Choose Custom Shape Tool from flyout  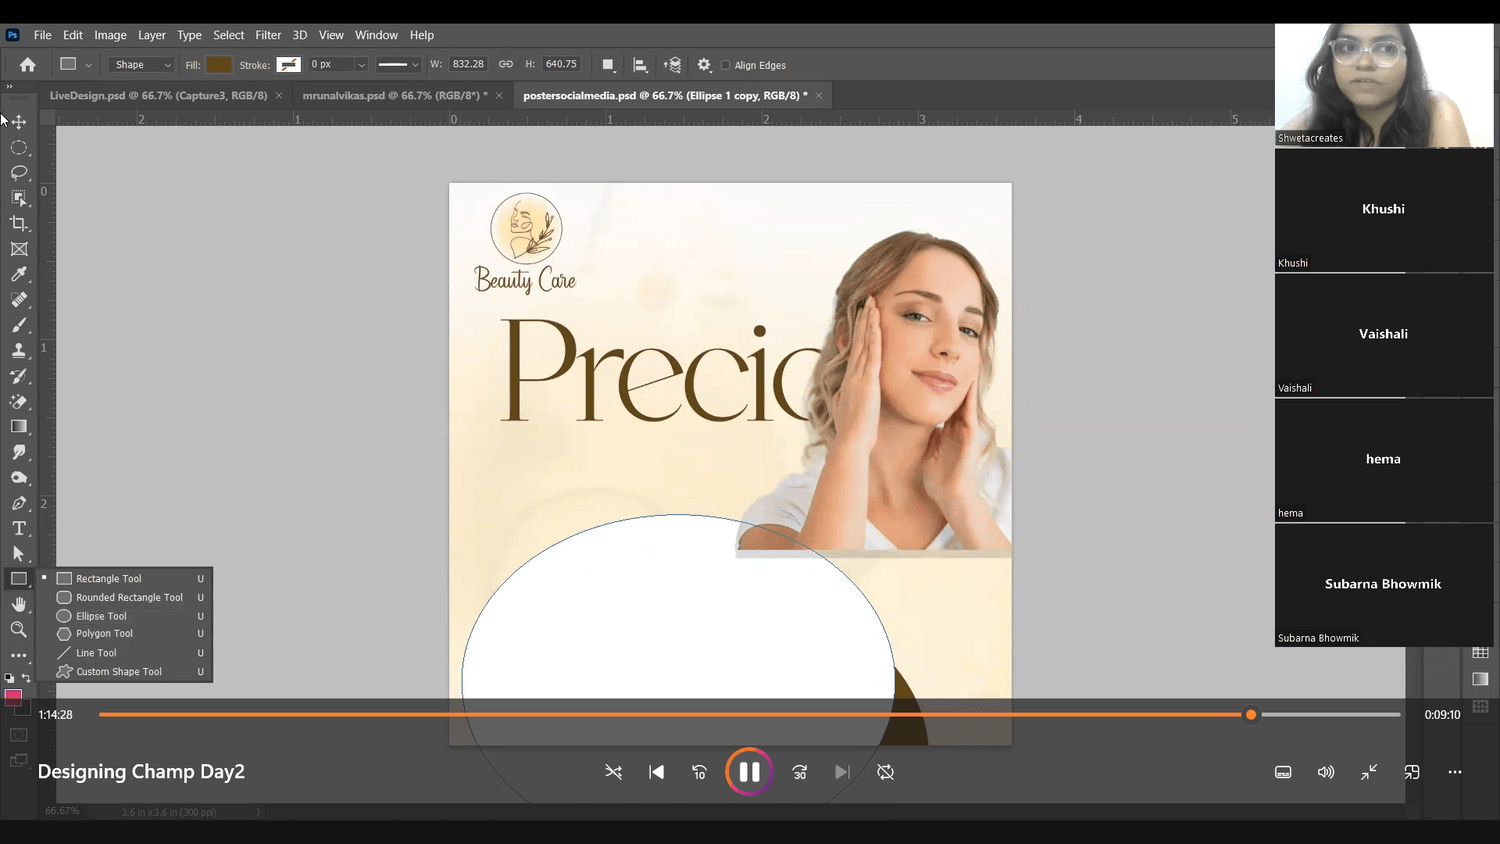pyautogui.click(x=118, y=672)
